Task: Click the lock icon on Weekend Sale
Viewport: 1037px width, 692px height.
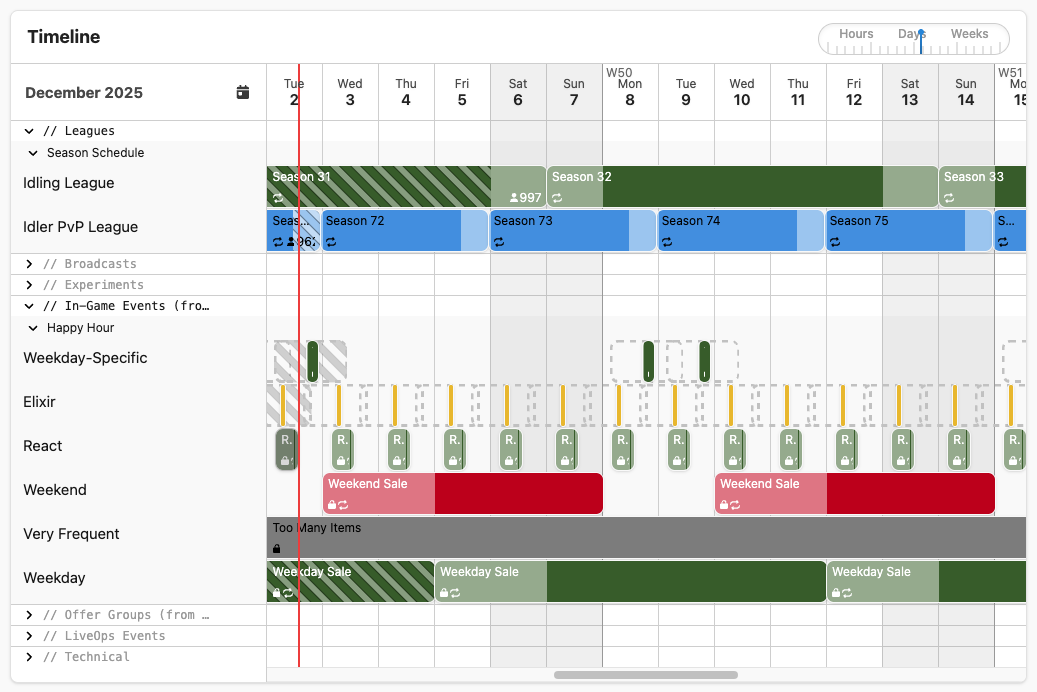Action: [330, 504]
